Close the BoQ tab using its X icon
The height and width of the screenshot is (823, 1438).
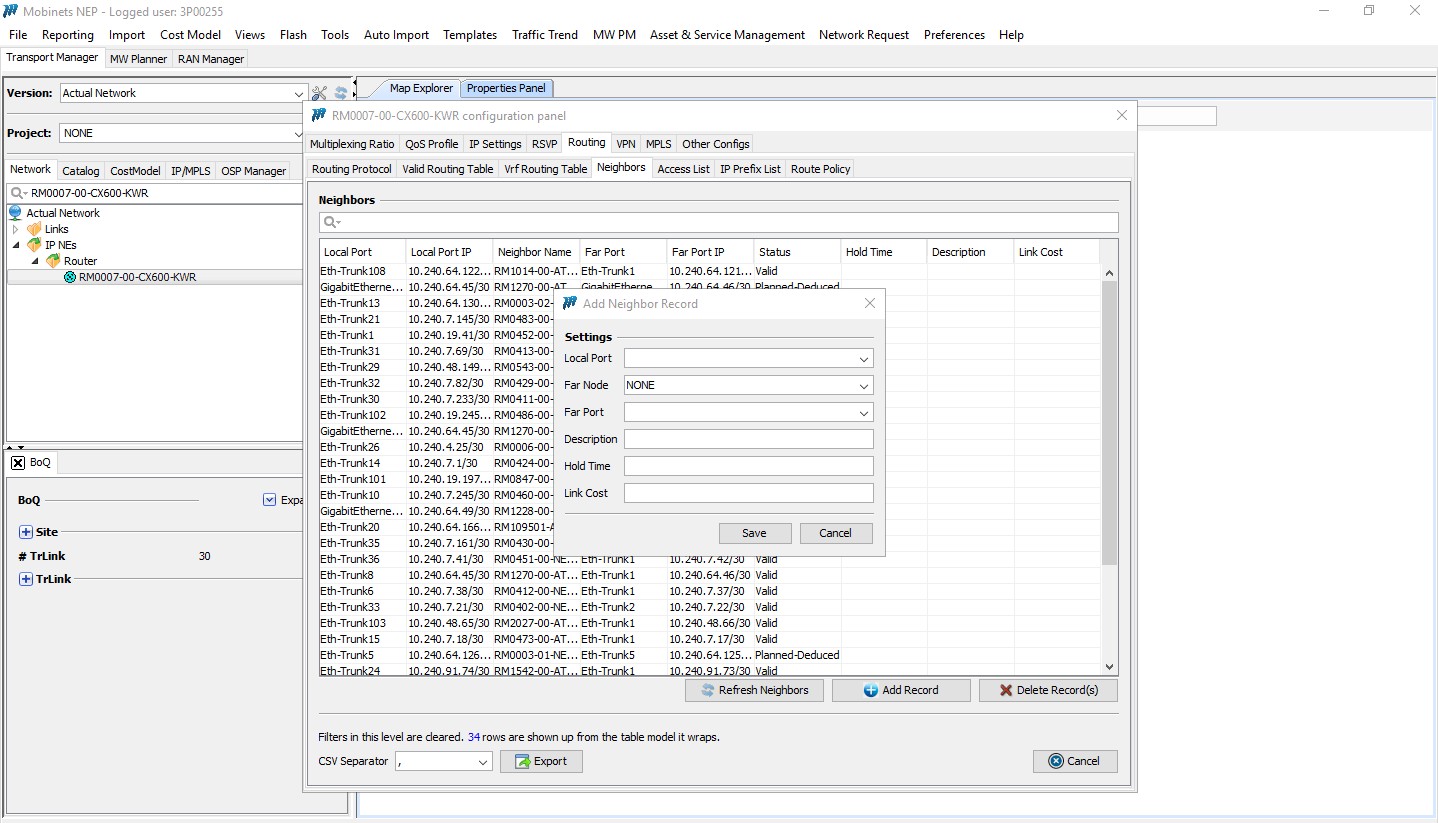18,463
